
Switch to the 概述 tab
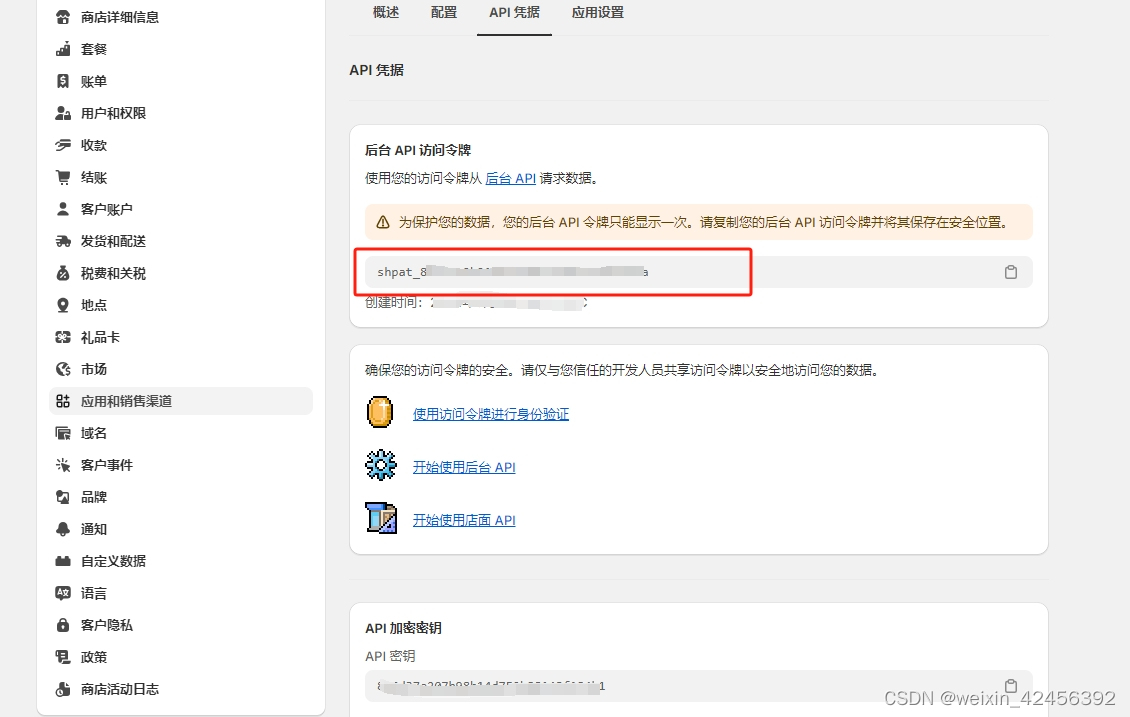pos(386,14)
